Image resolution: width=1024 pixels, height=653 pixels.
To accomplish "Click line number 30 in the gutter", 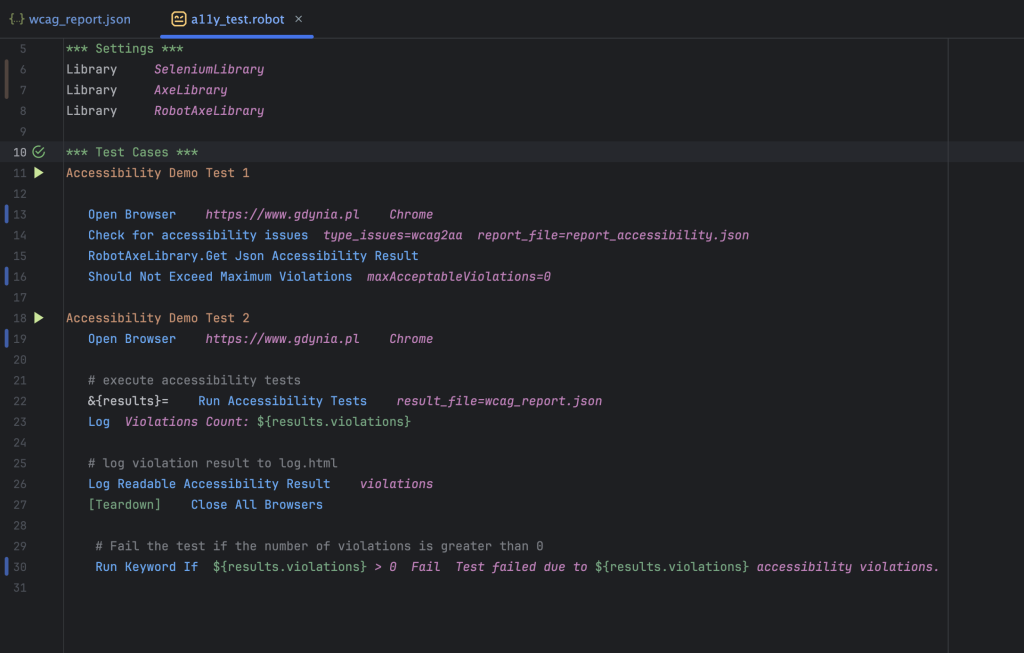I will (x=20, y=567).
